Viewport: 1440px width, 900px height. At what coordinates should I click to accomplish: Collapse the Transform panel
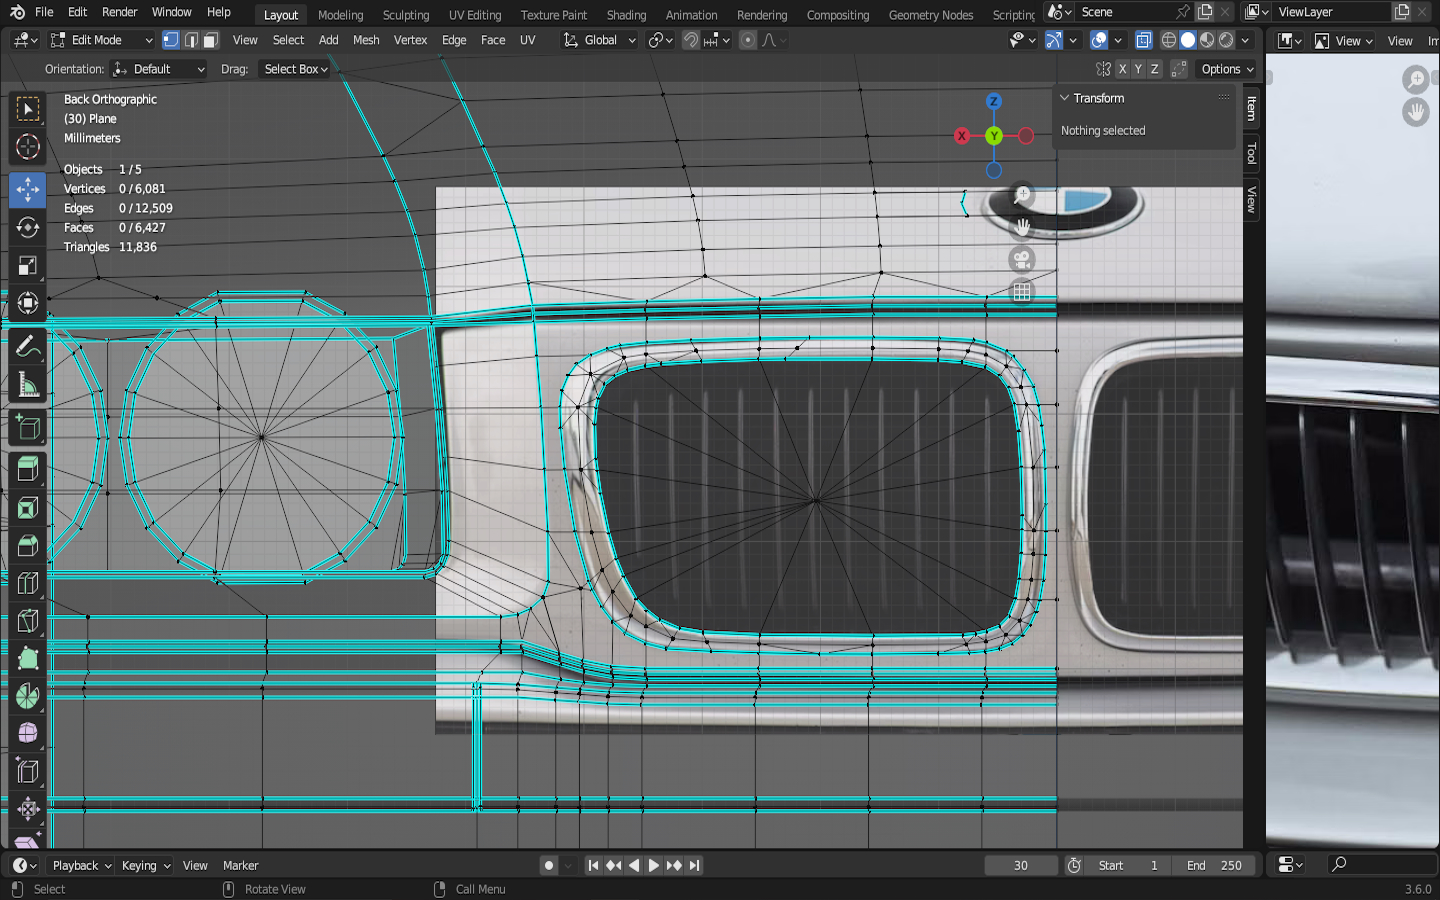pyautogui.click(x=1065, y=98)
